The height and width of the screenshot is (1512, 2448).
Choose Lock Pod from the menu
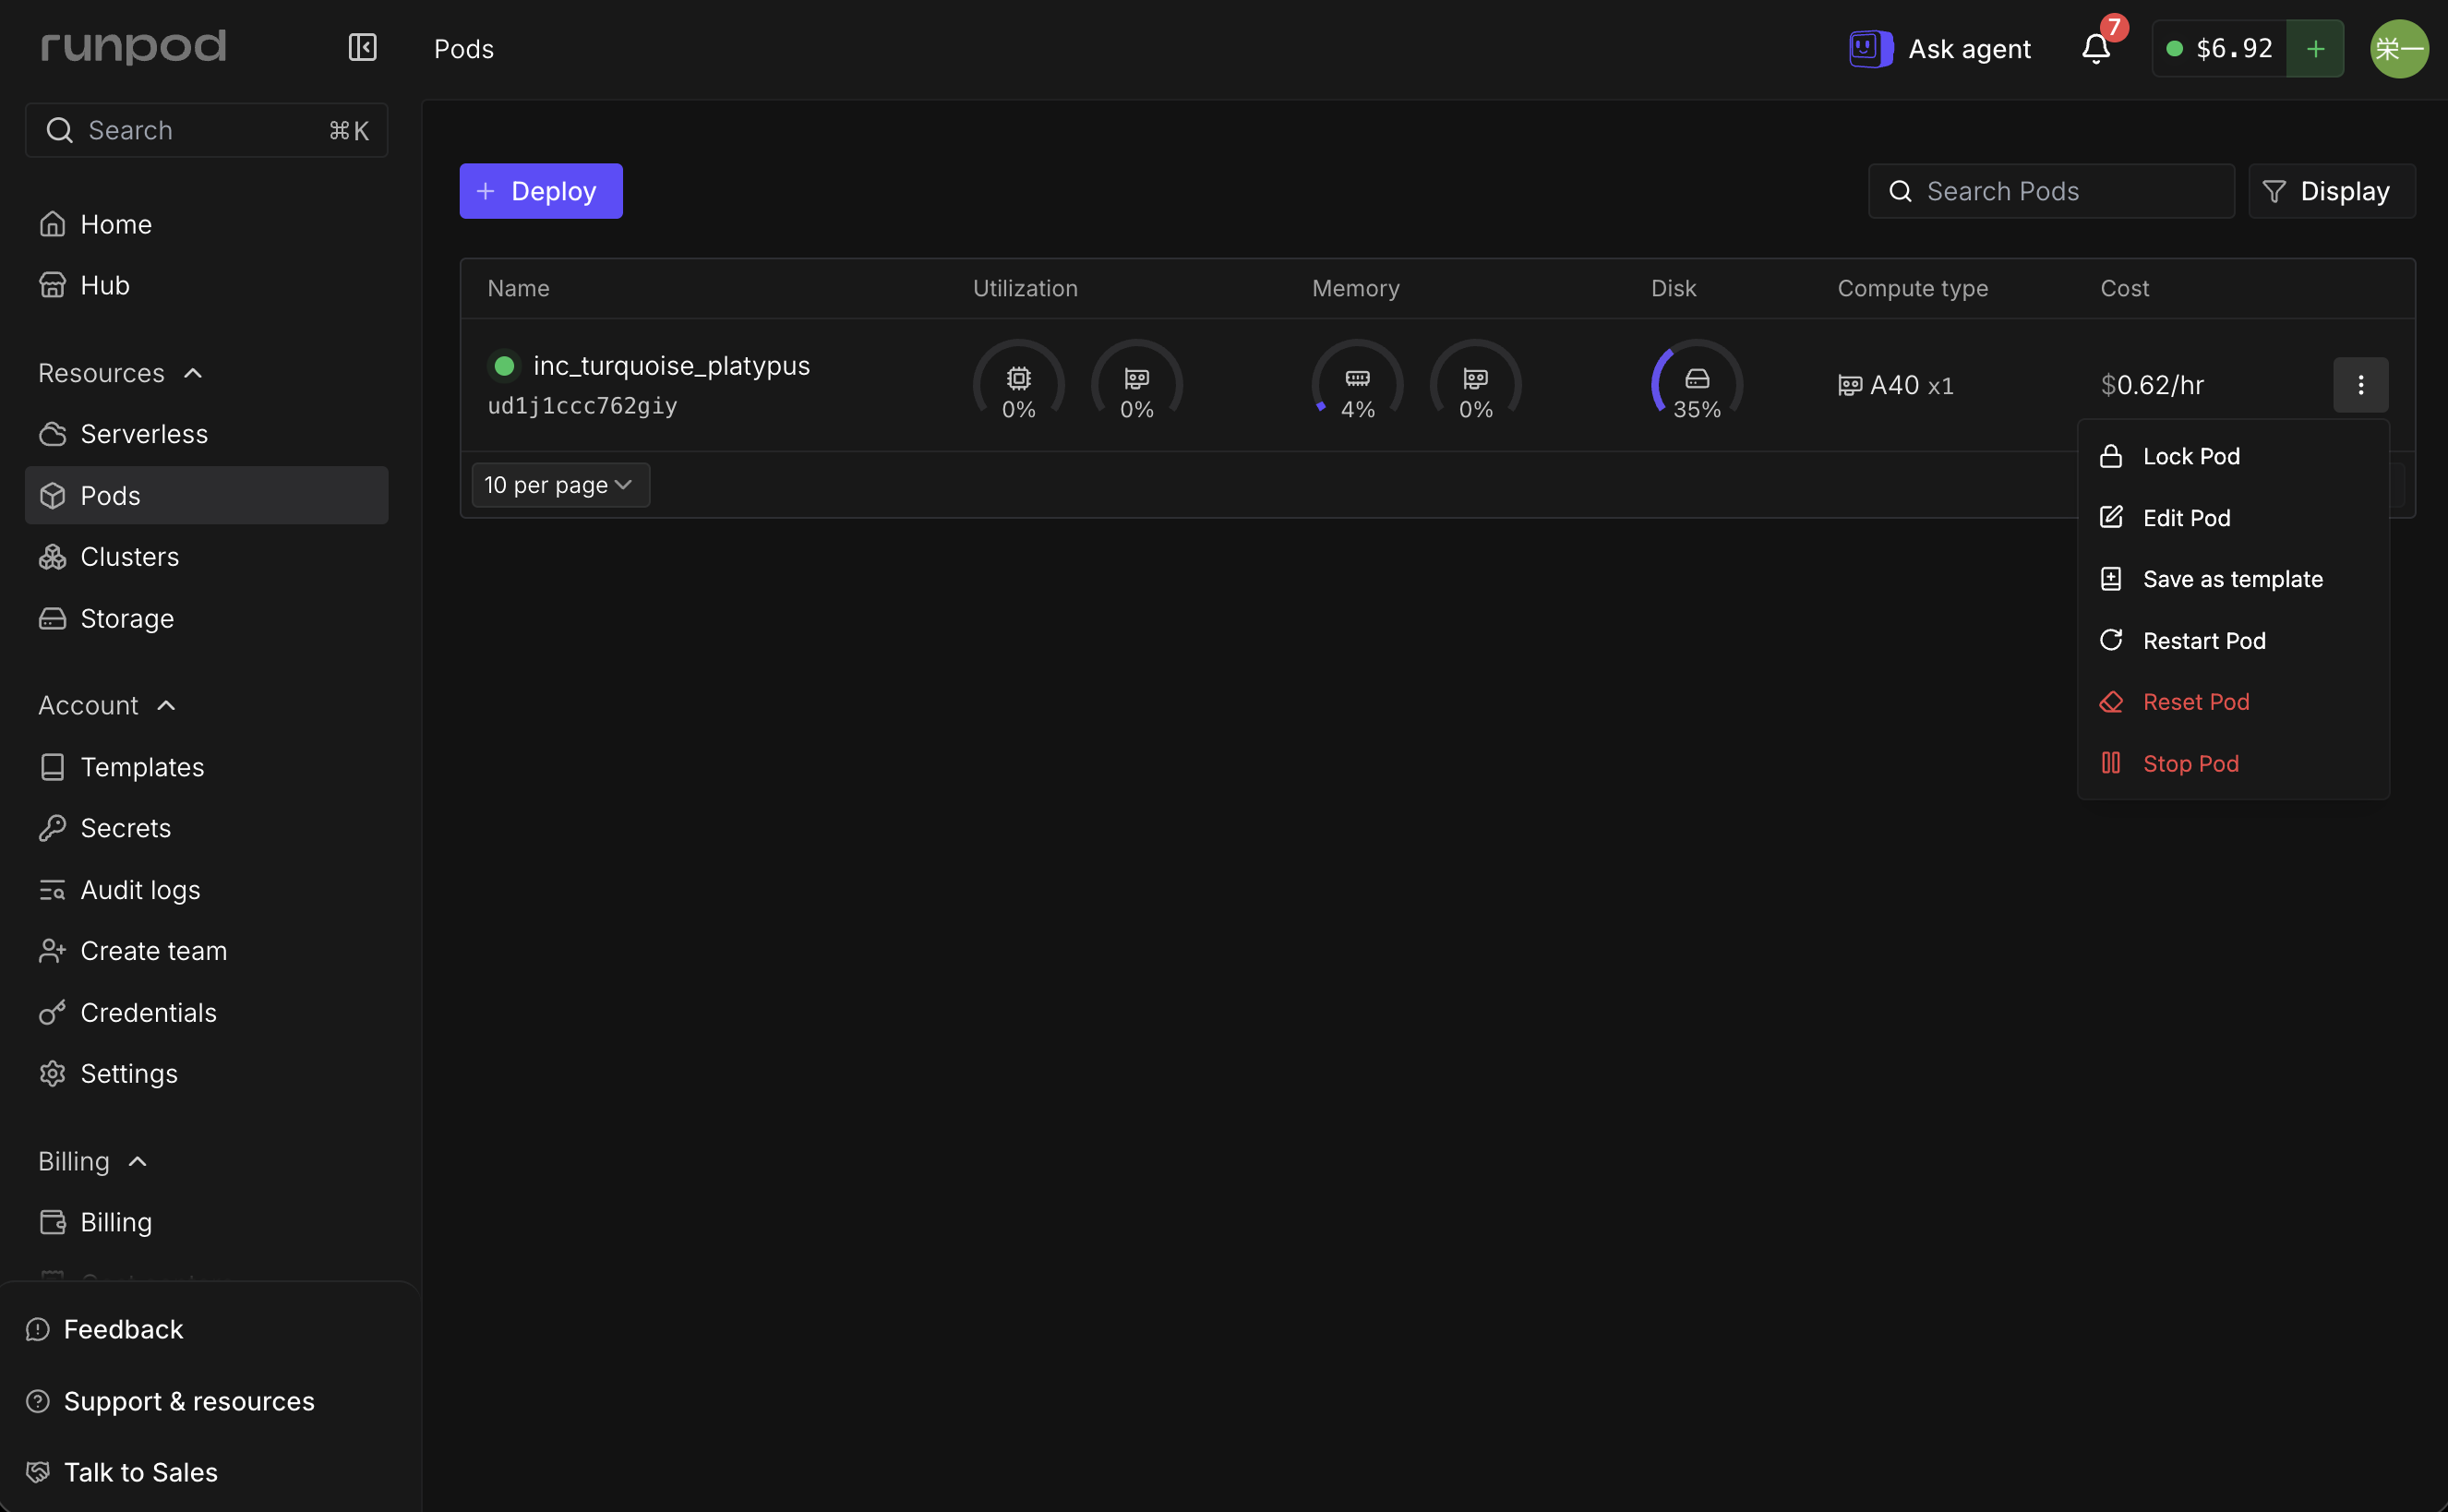pyautogui.click(x=2232, y=456)
